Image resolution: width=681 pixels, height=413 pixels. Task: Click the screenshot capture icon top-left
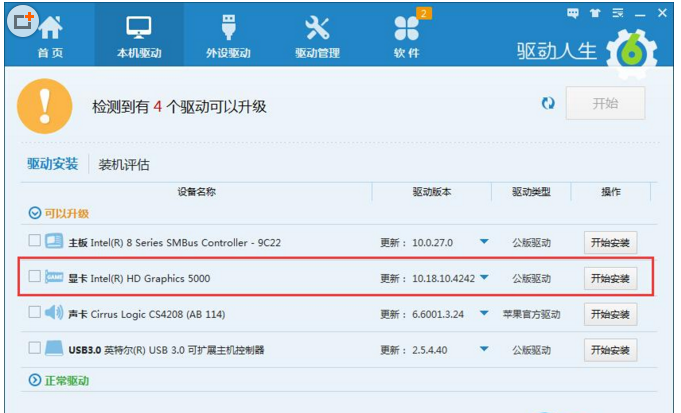[23, 20]
